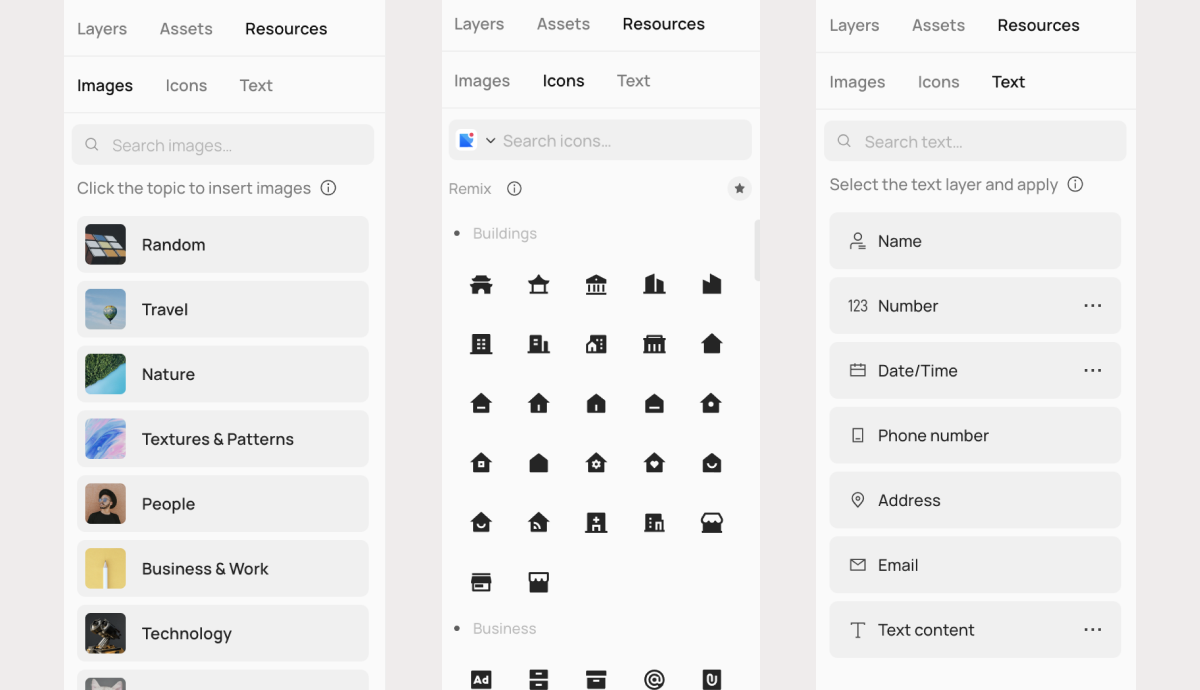Insert the at-sign @ icon
The height and width of the screenshot is (690, 1200).
[x=654, y=680]
